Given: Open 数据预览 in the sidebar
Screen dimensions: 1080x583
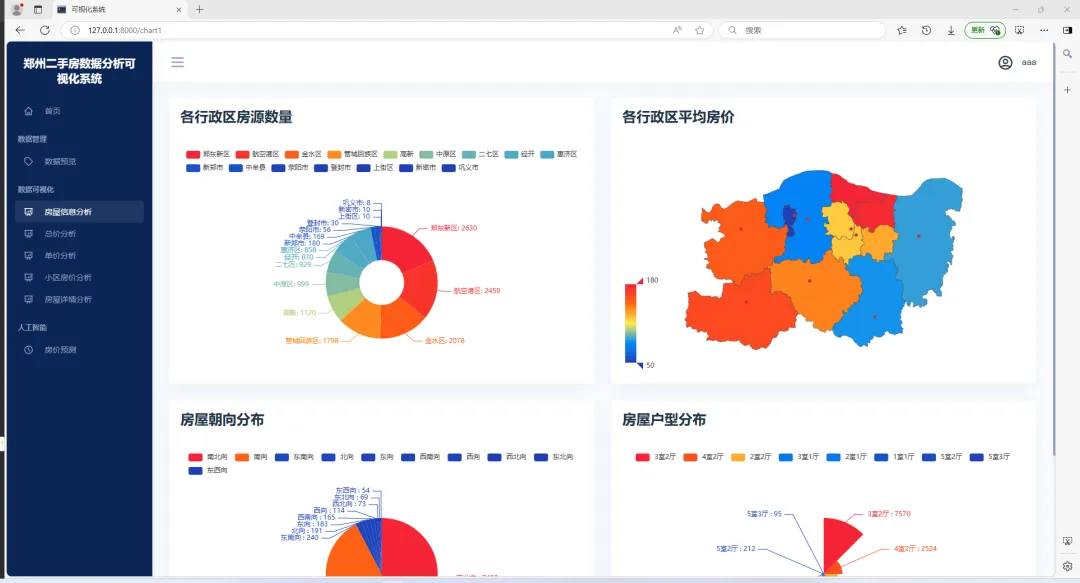Looking at the screenshot, I should pos(60,161).
